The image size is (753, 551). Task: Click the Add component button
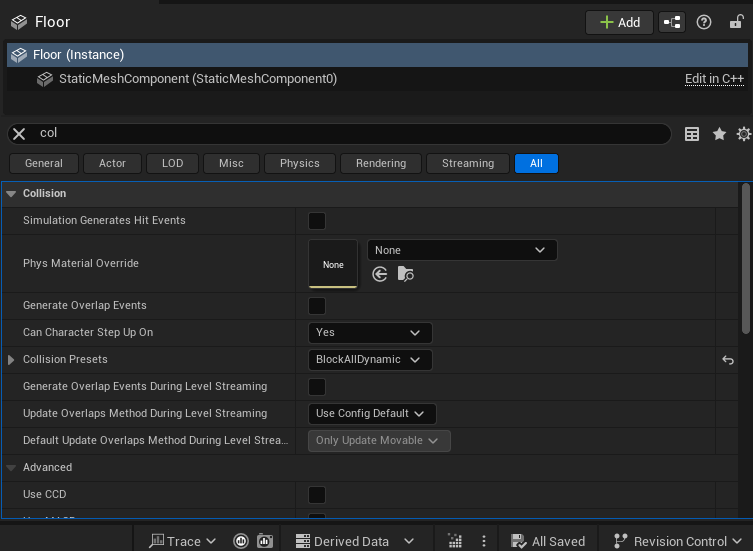point(619,22)
